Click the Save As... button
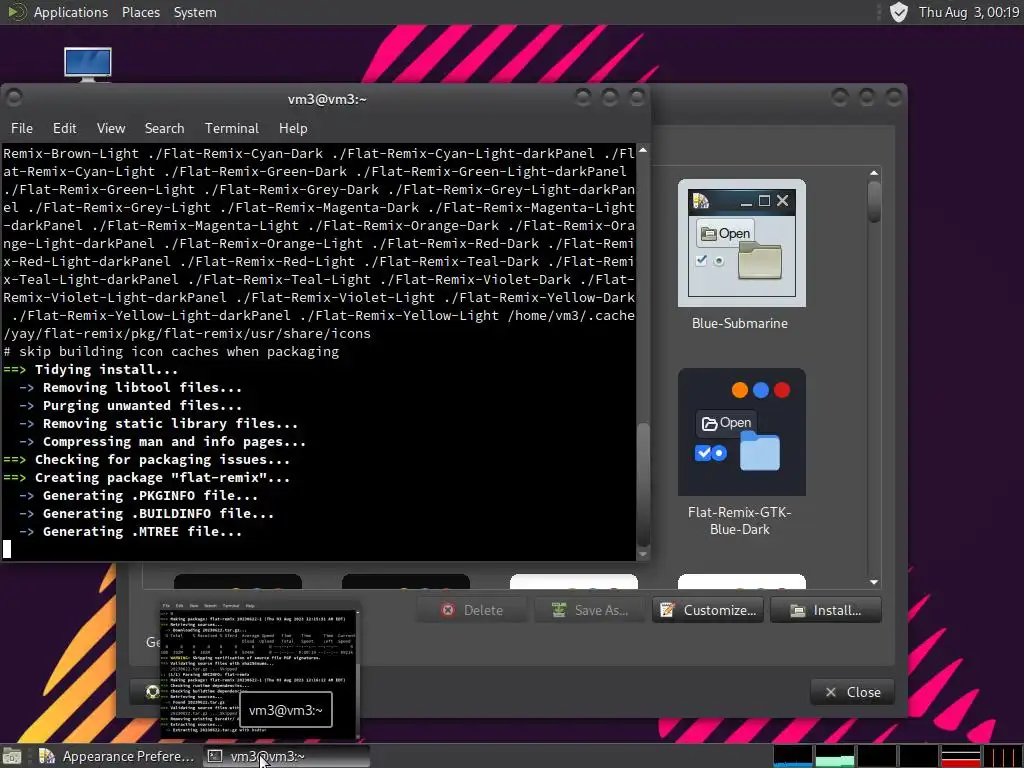Screen dimensions: 1024x768 (590, 610)
